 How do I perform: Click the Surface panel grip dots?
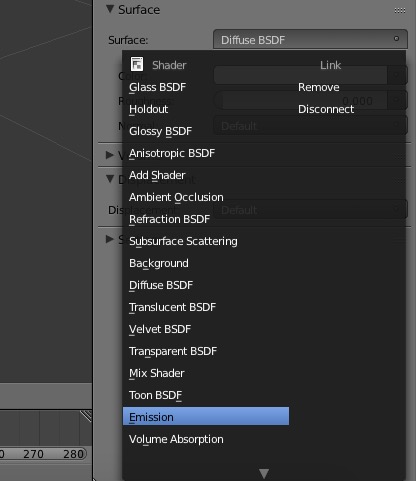[x=400, y=10]
